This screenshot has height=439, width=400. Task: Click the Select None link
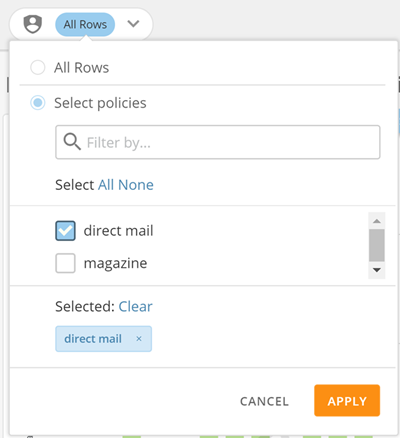(136, 185)
